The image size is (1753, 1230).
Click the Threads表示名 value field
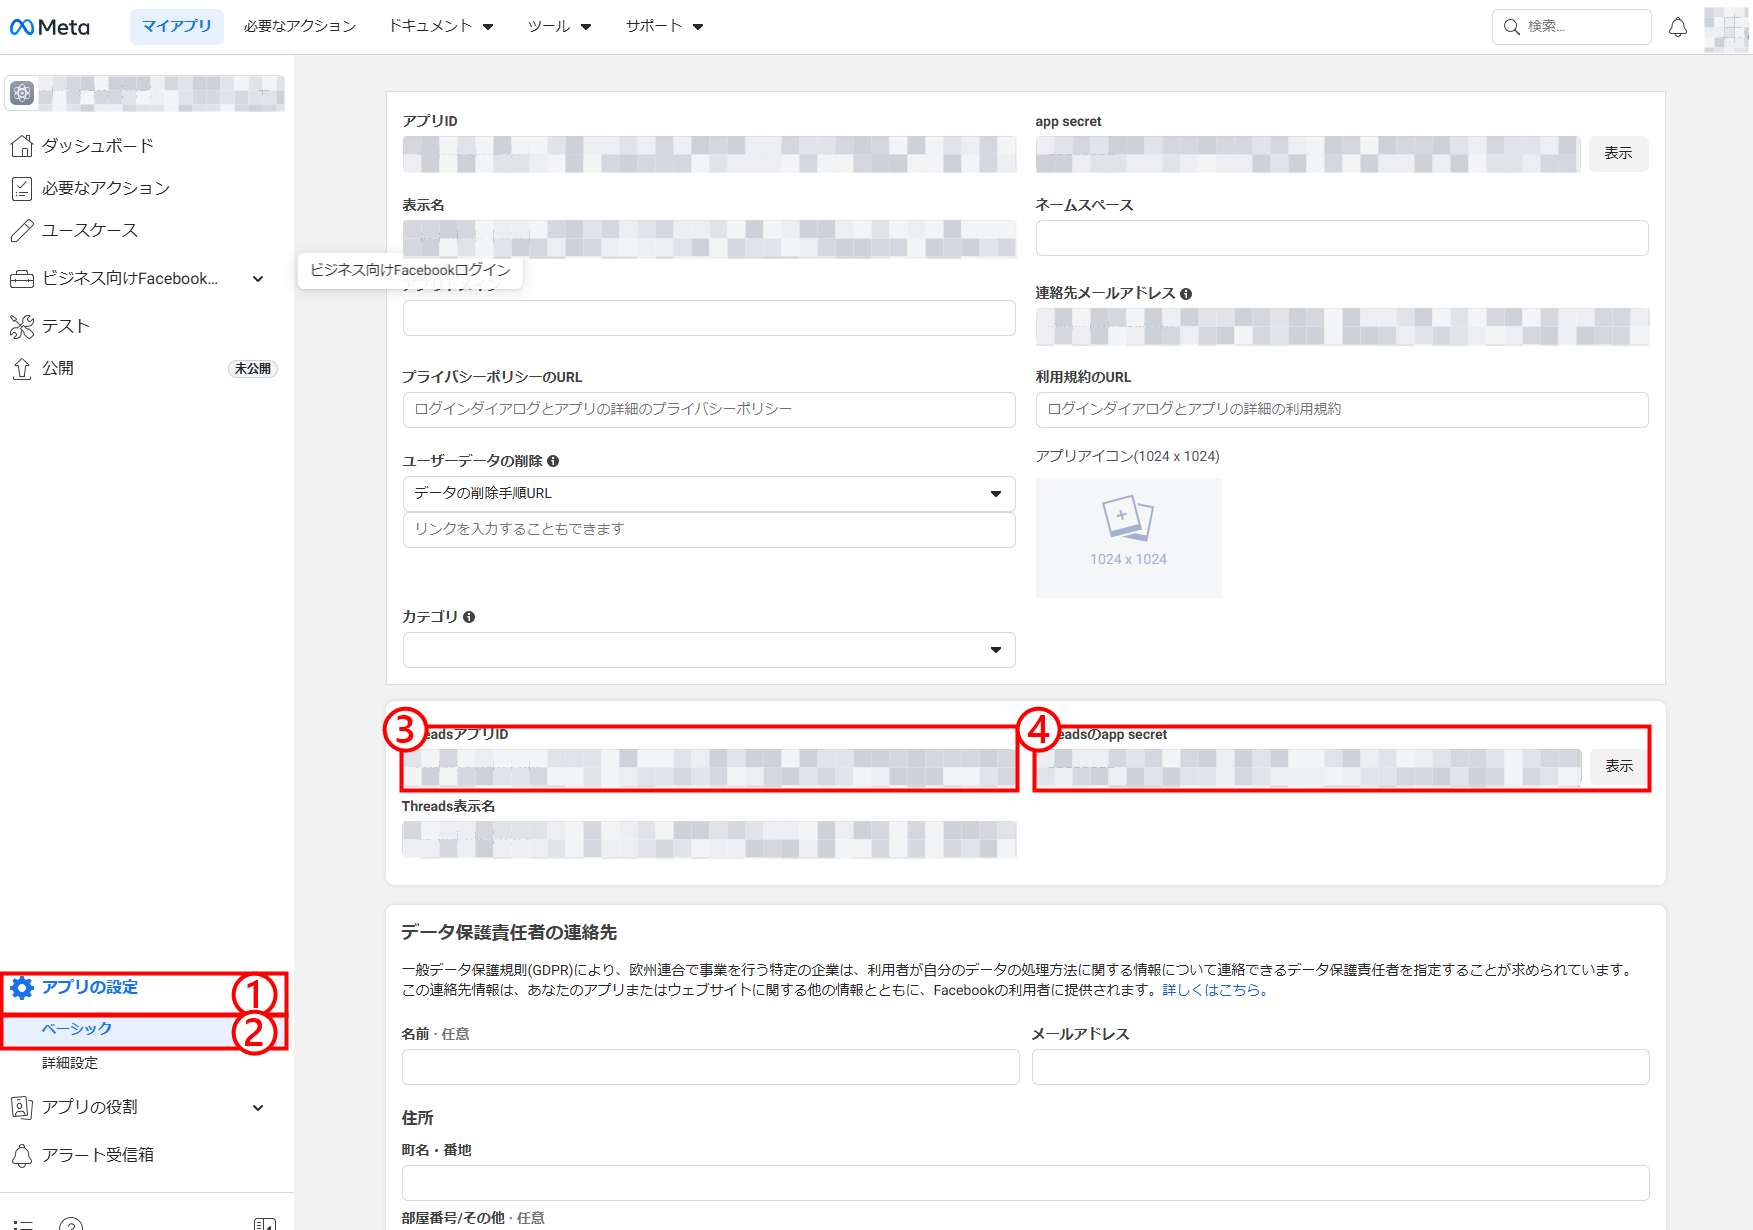click(709, 839)
